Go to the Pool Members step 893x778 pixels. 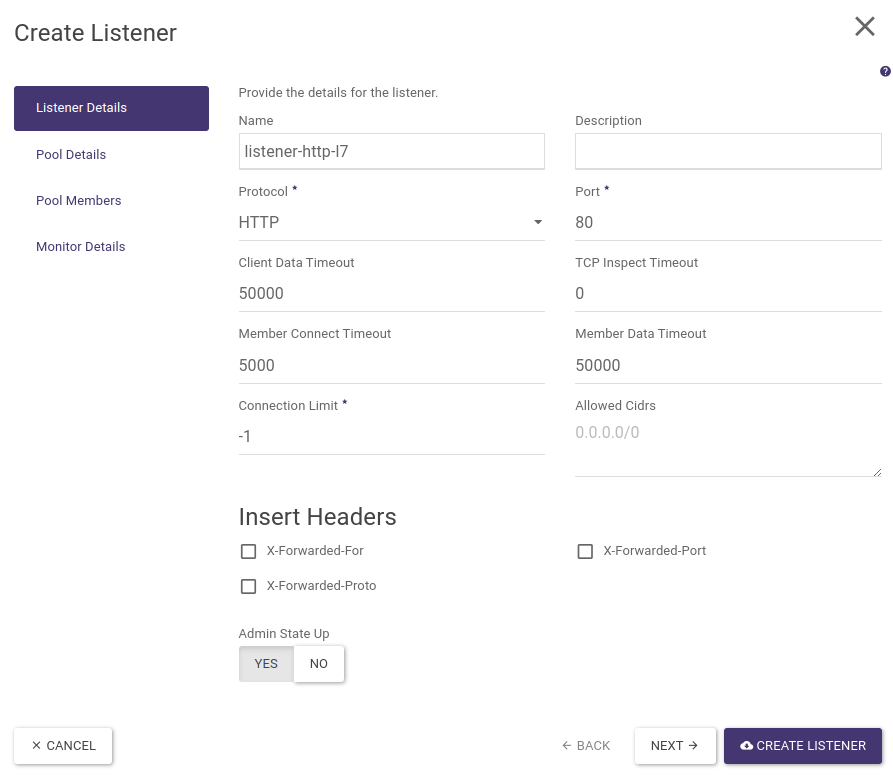(78, 201)
